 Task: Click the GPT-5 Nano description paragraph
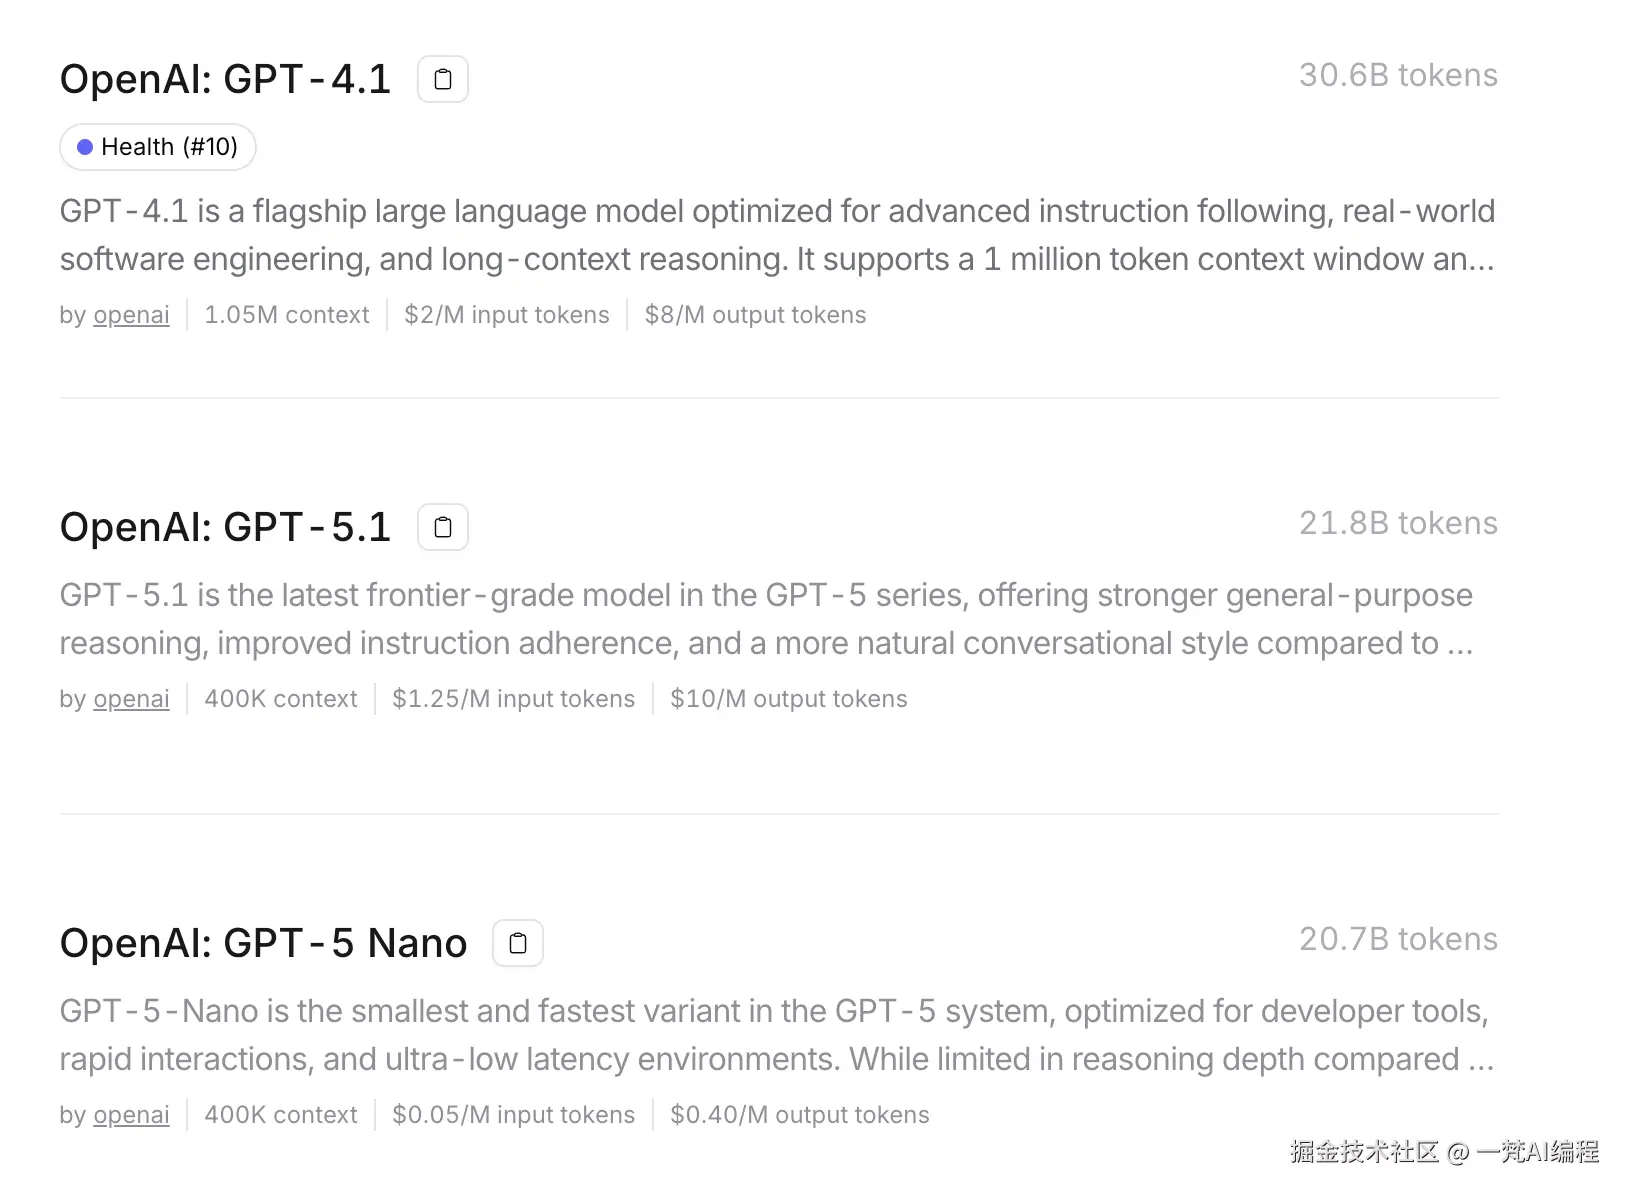pos(777,1035)
